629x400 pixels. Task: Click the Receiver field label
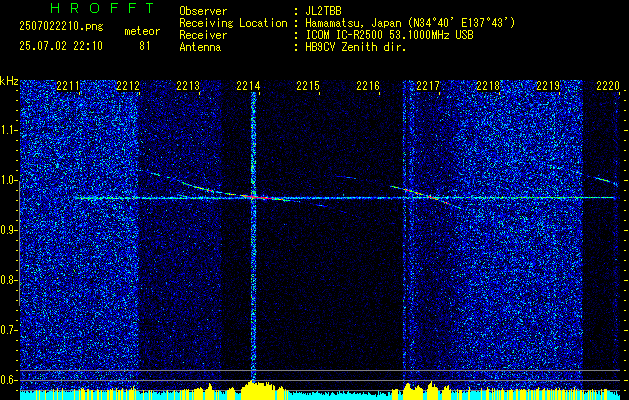(x=203, y=35)
